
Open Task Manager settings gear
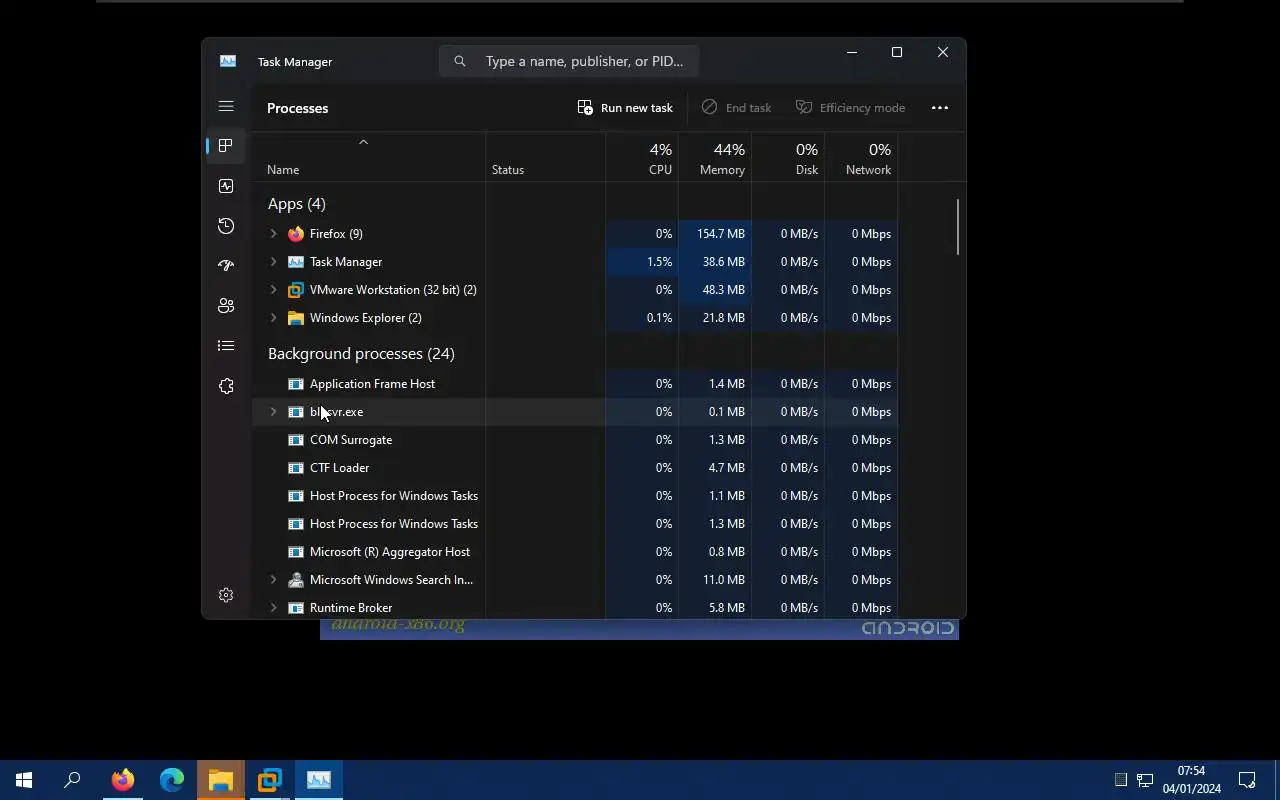pos(226,595)
